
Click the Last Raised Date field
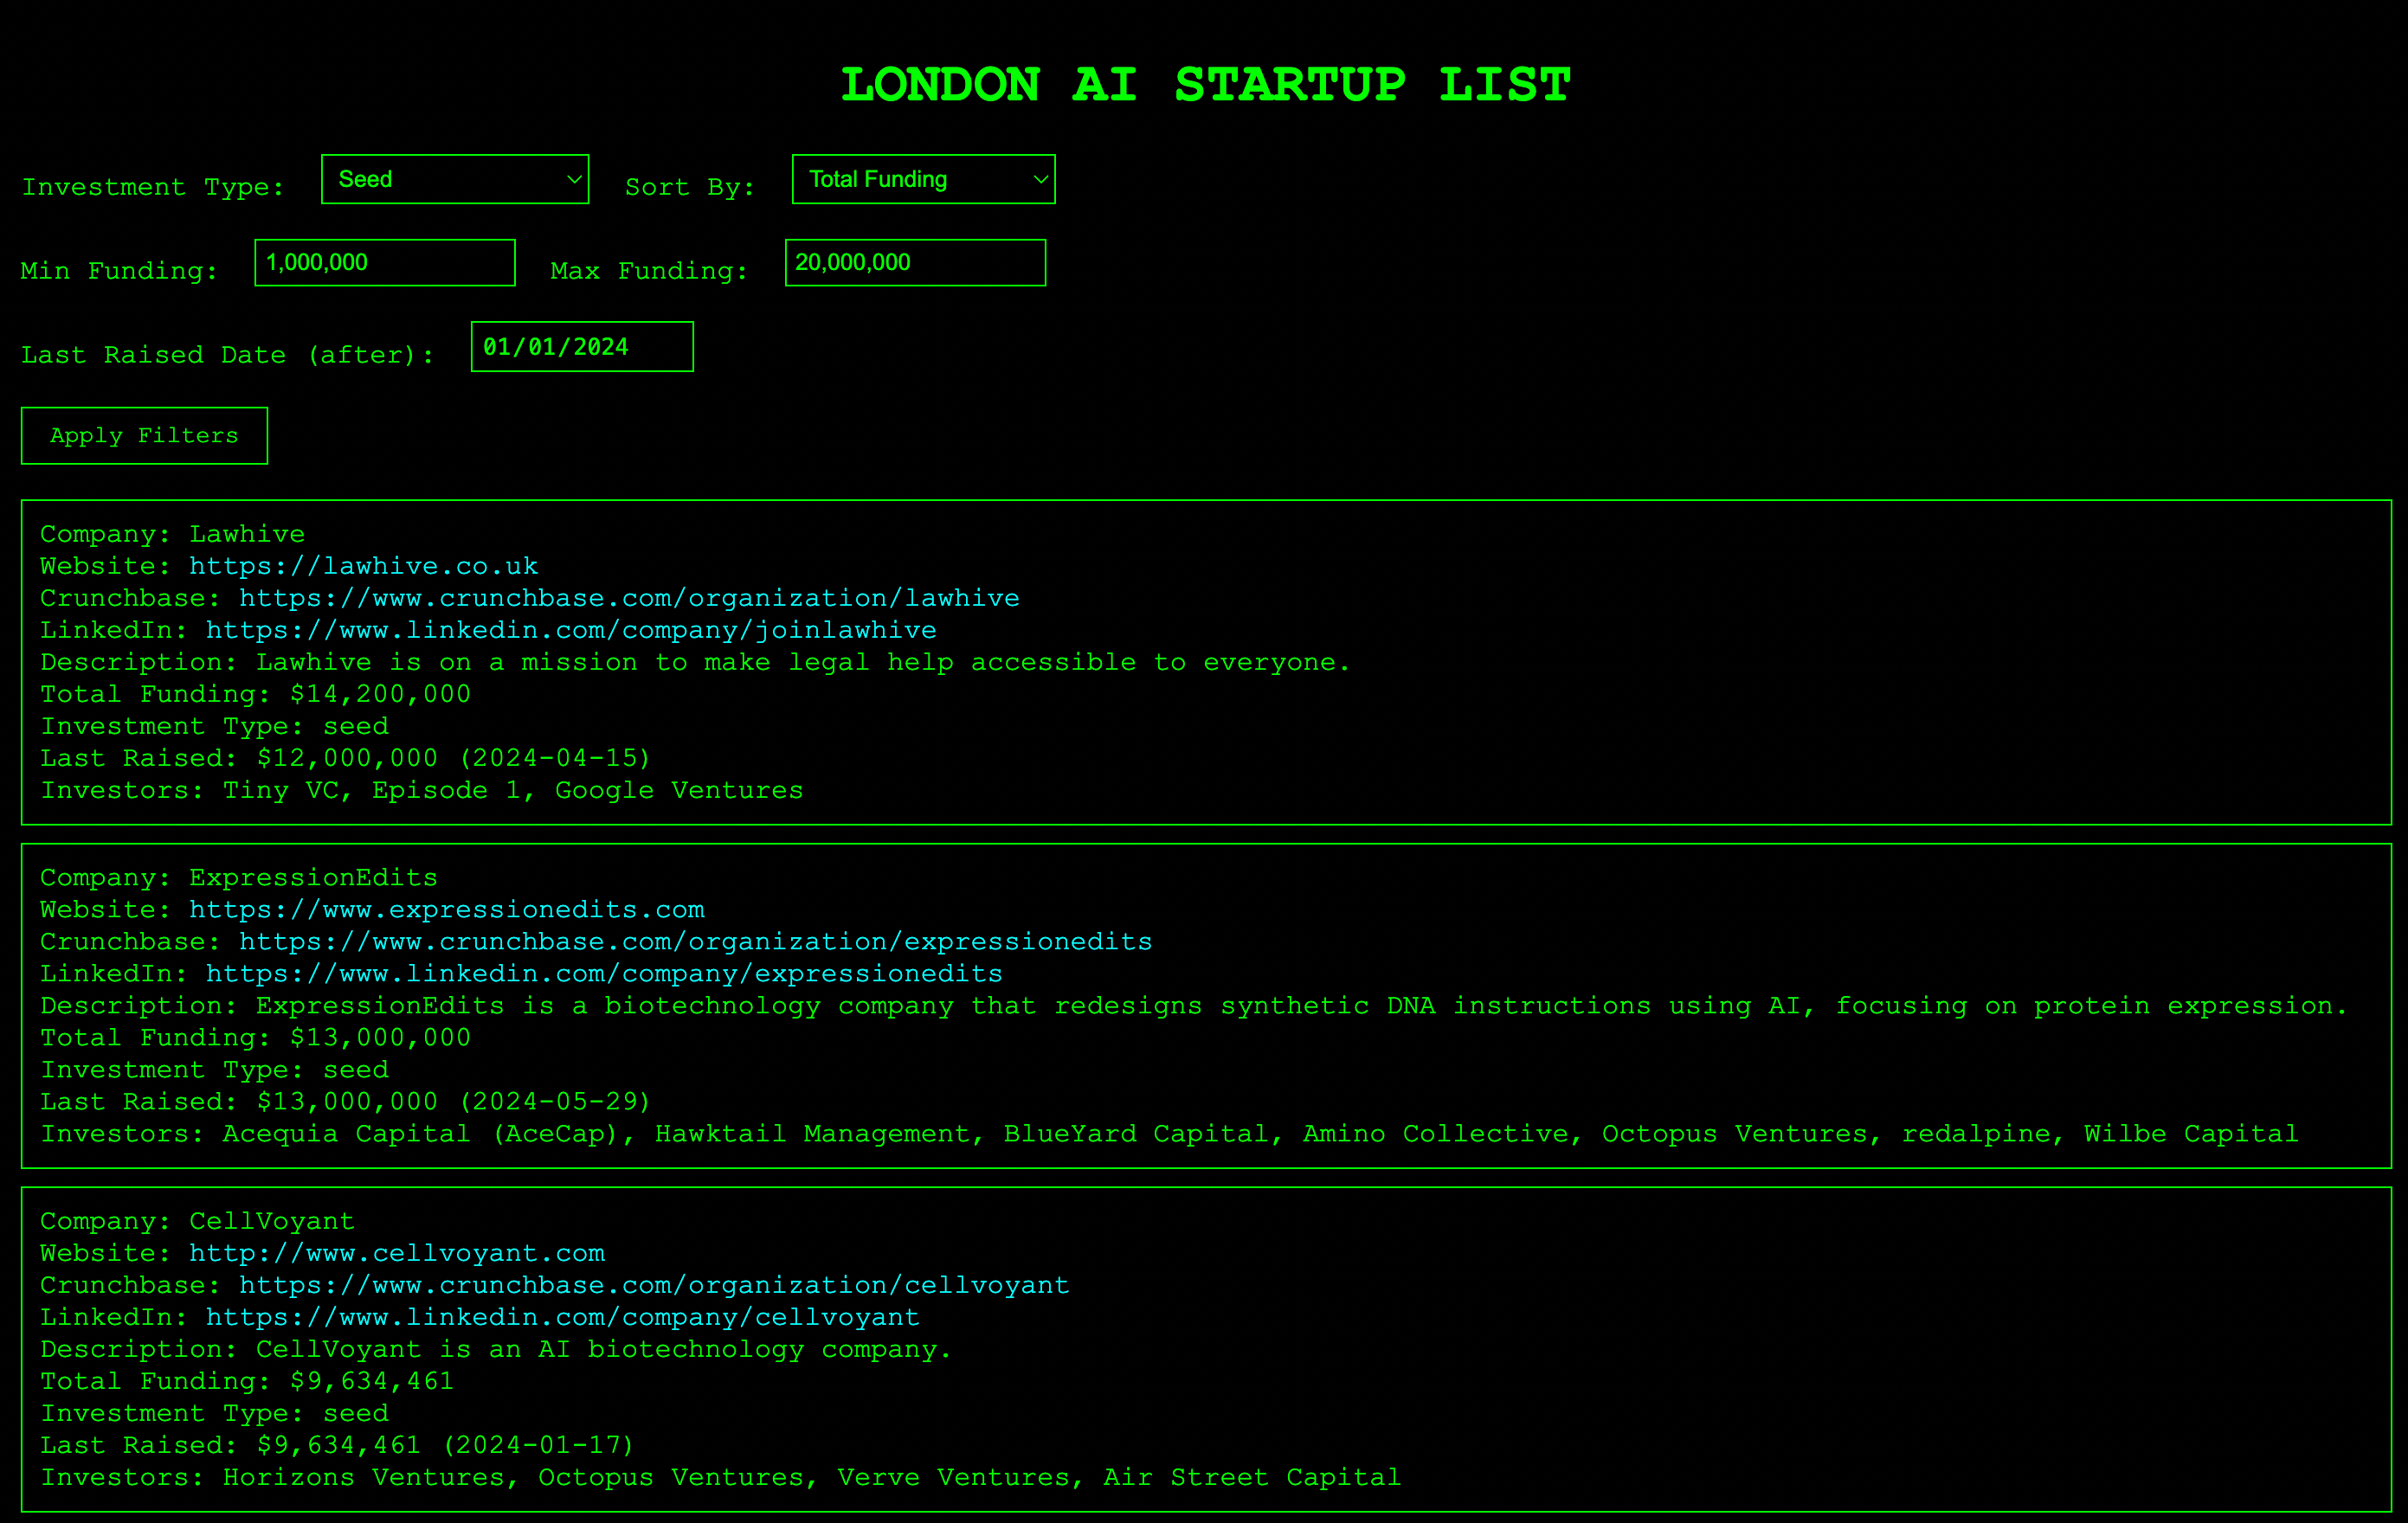pyautogui.click(x=581, y=347)
